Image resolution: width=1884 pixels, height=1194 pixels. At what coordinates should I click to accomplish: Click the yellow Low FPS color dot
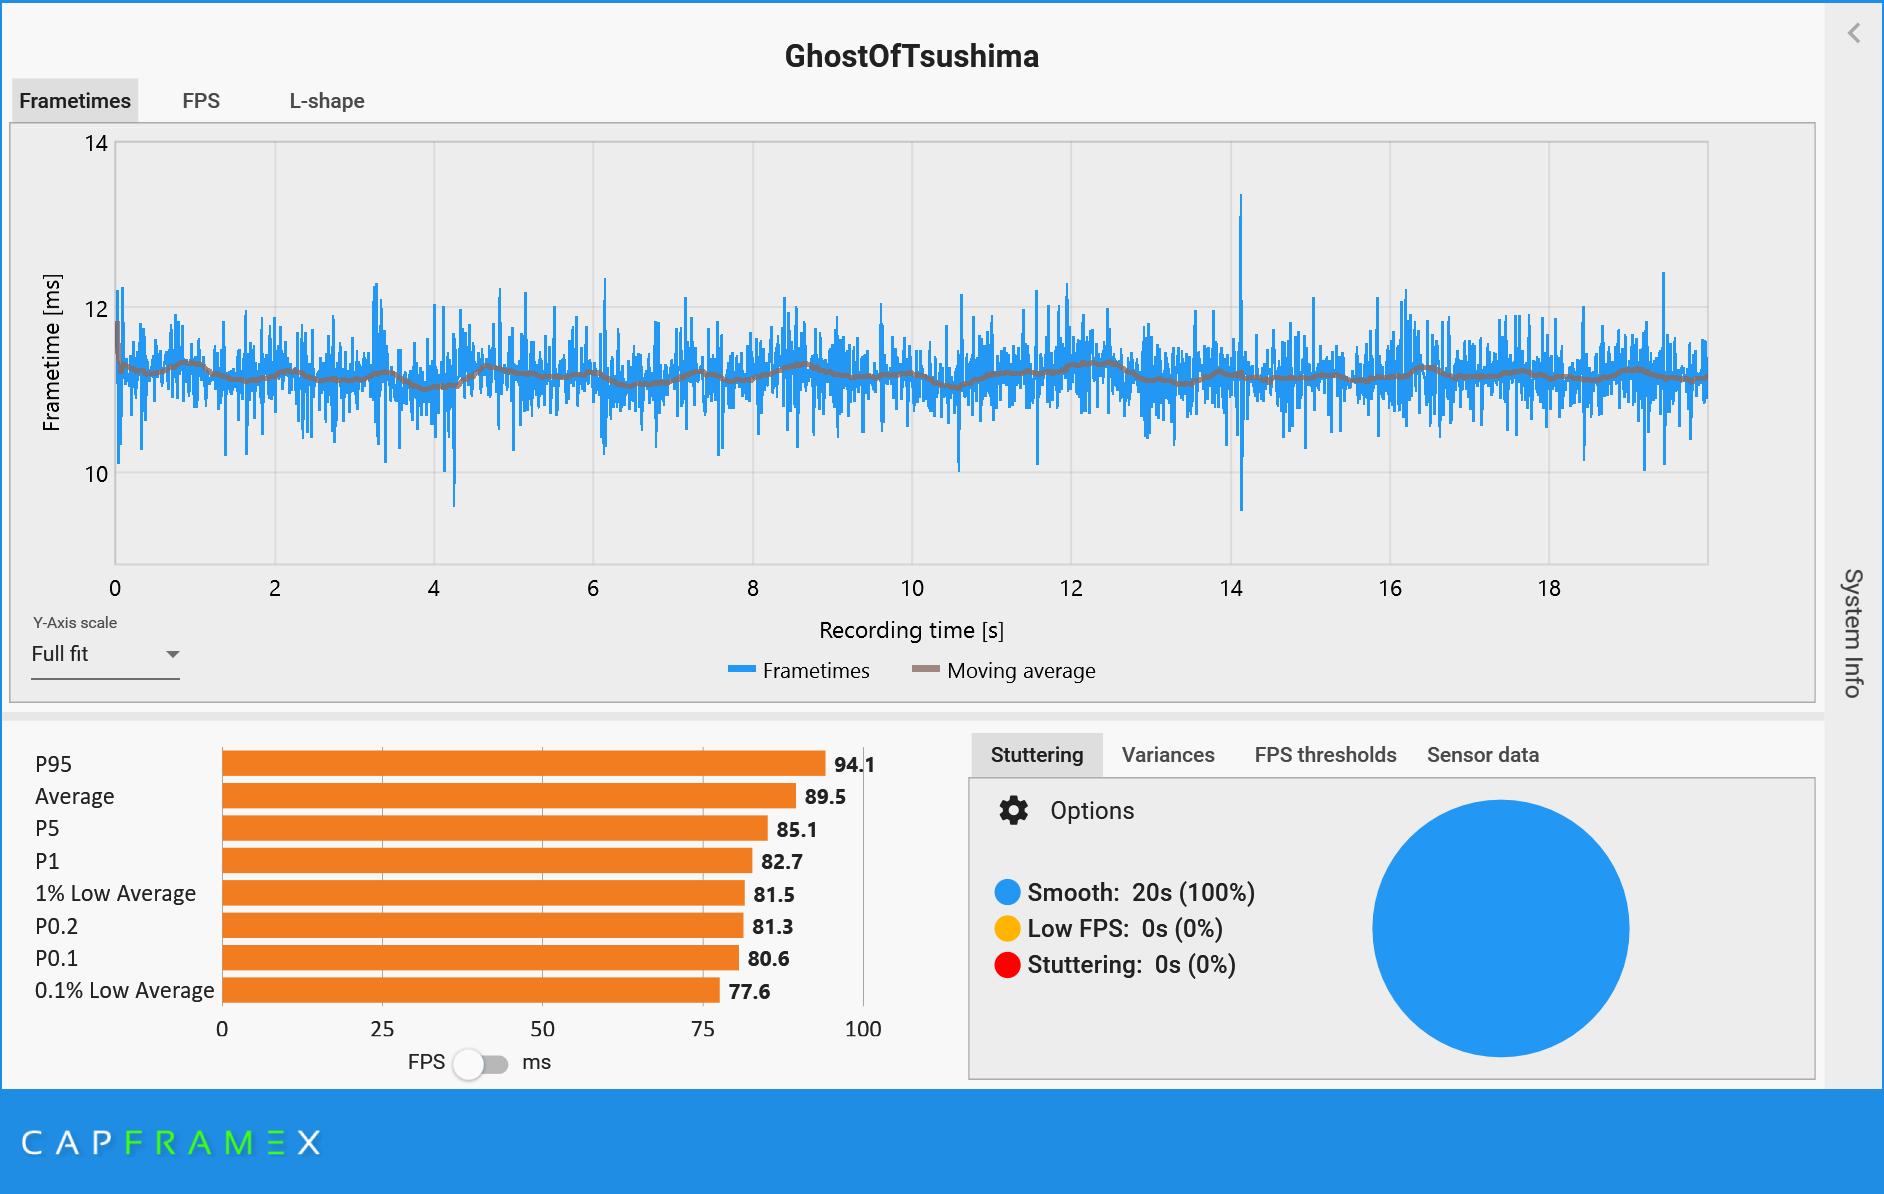1008,928
